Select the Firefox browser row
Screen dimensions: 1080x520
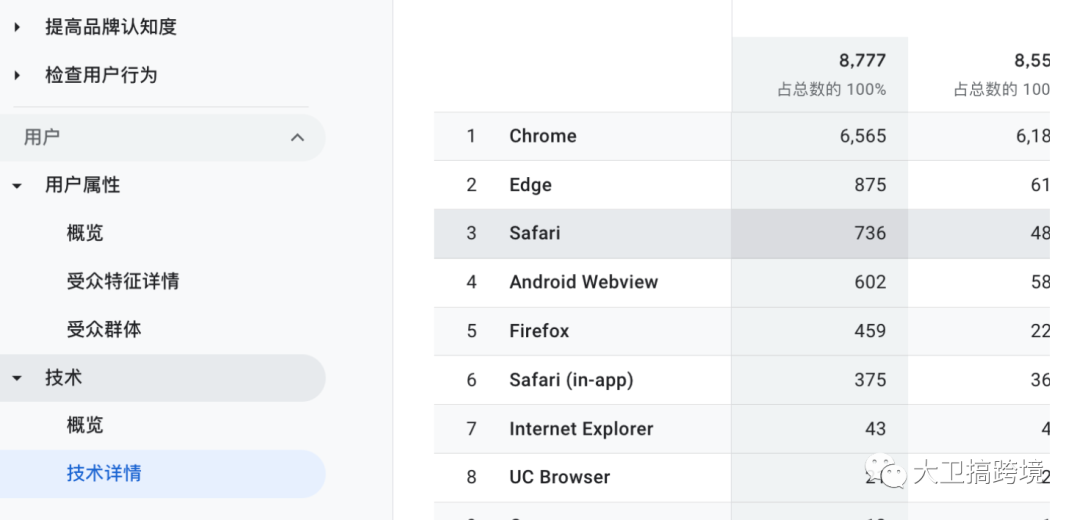[x=539, y=330]
